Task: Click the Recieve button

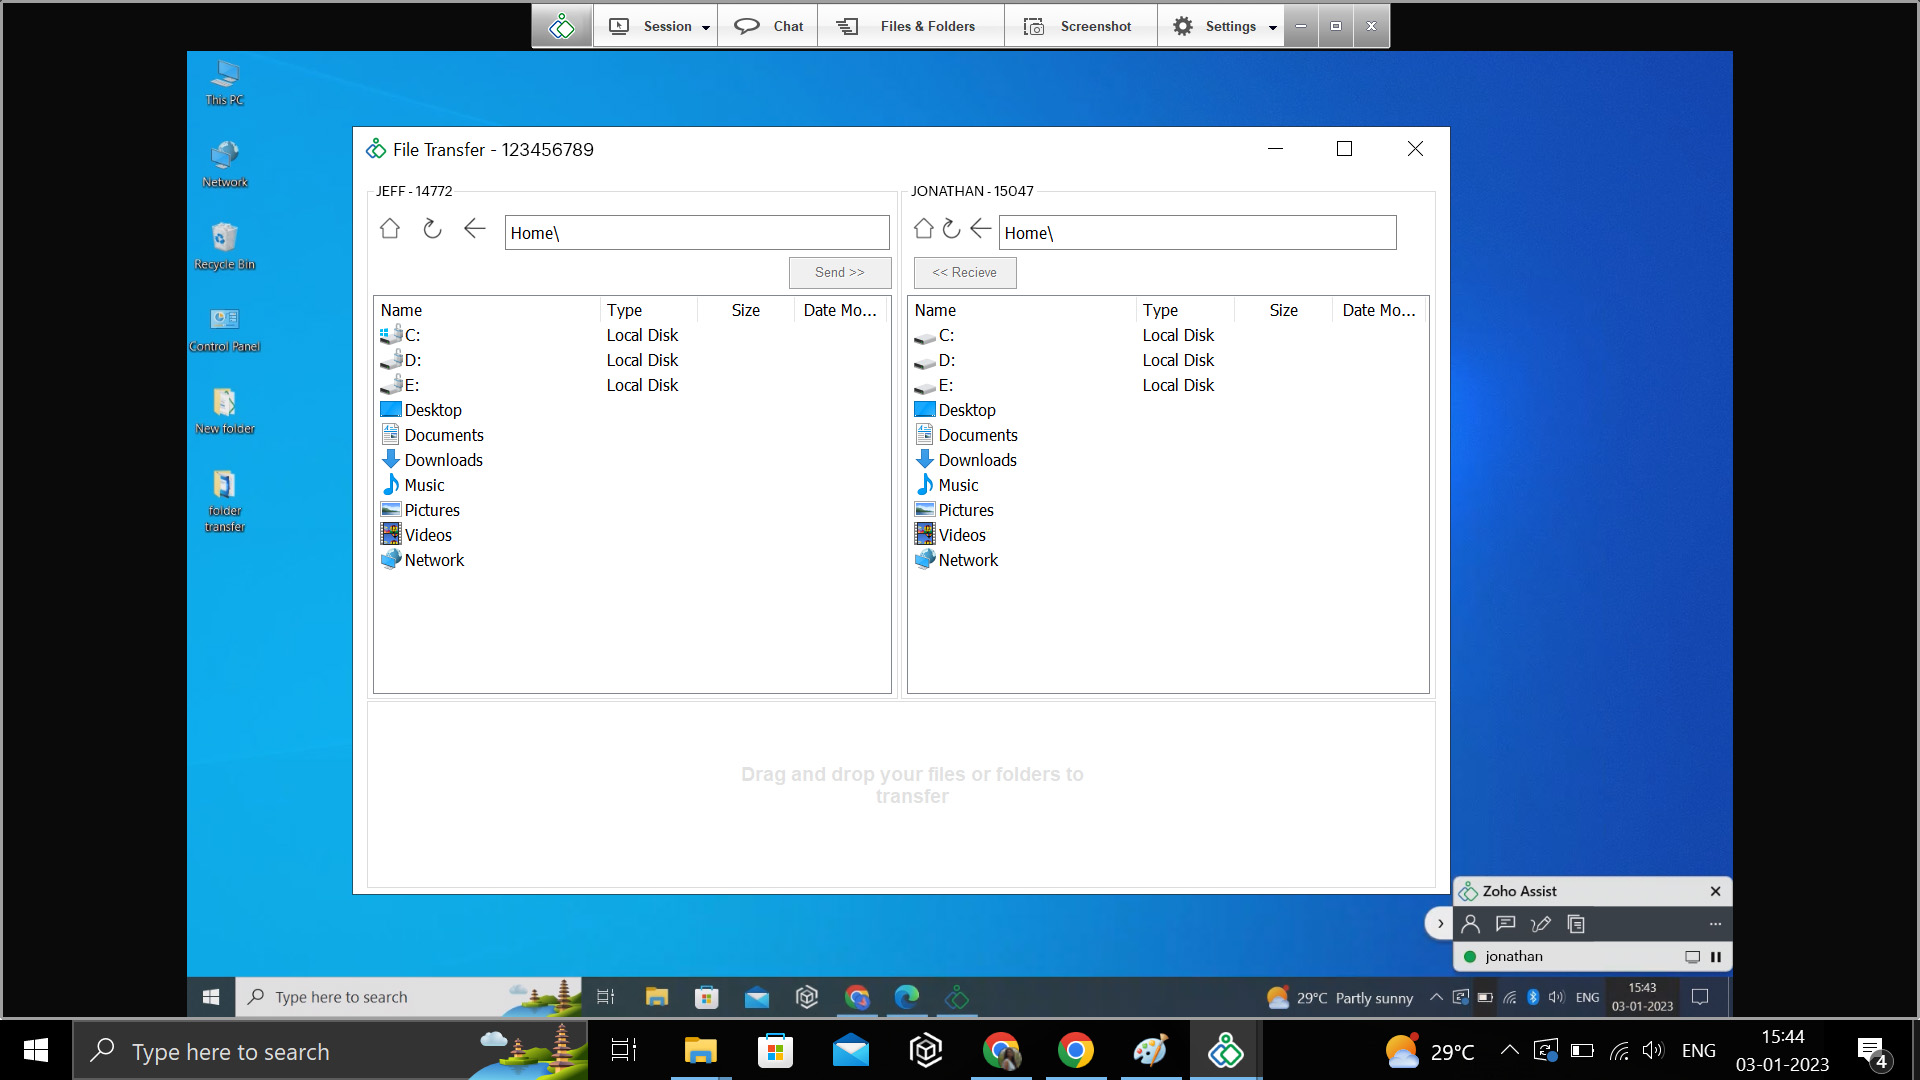Action: click(x=964, y=272)
